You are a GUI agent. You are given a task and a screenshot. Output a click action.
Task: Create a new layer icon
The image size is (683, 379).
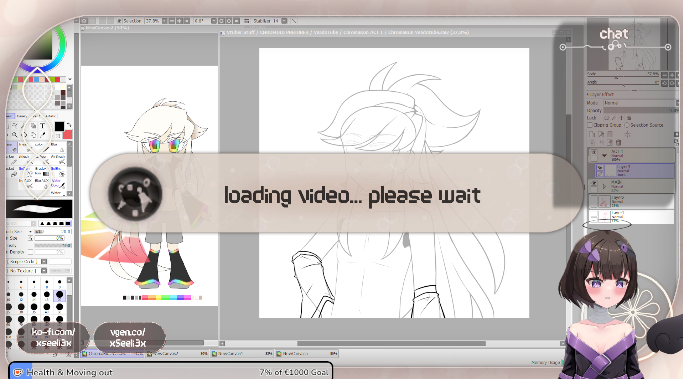point(592,134)
